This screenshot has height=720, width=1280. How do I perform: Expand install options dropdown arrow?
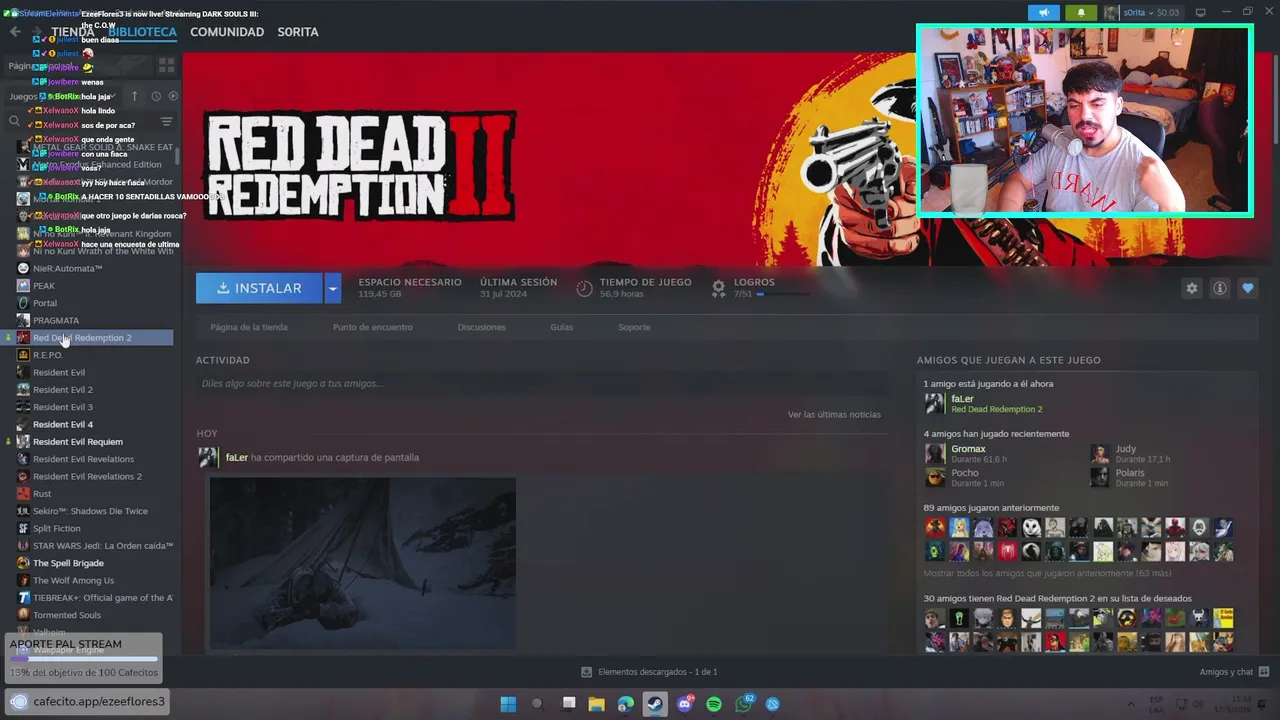[x=333, y=288]
